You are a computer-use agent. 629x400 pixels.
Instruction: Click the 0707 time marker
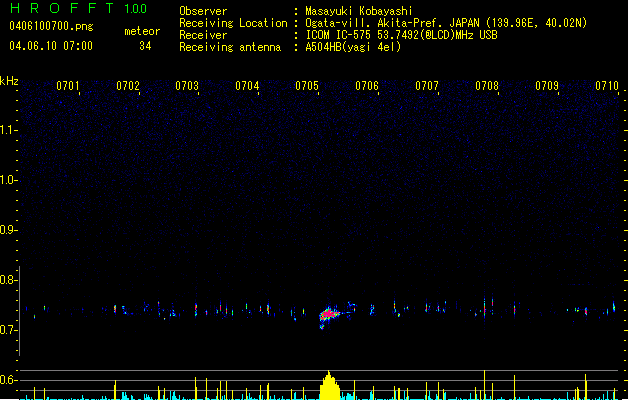(427, 86)
